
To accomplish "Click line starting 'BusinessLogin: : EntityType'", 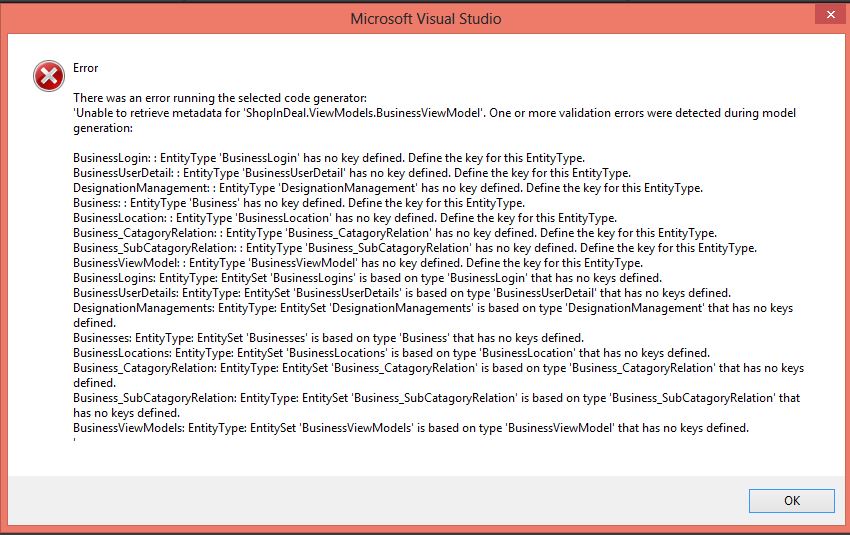I will (329, 158).
